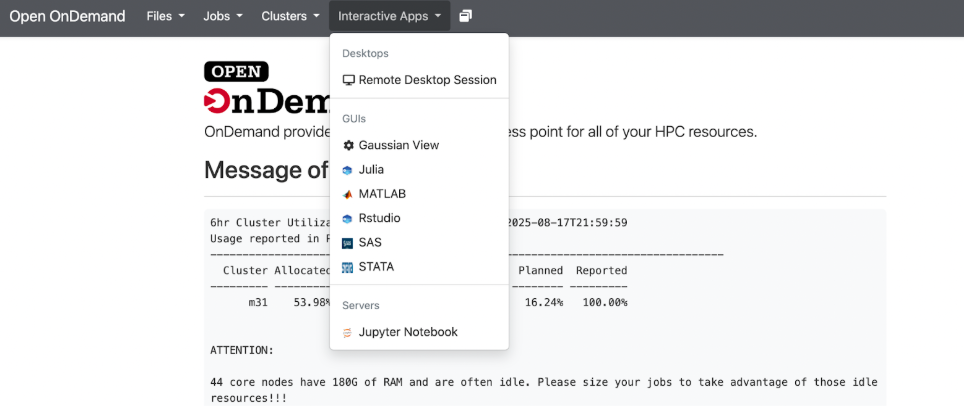This screenshot has height=406, width=964.
Task: Click the STATA app icon
Action: [x=348, y=267]
